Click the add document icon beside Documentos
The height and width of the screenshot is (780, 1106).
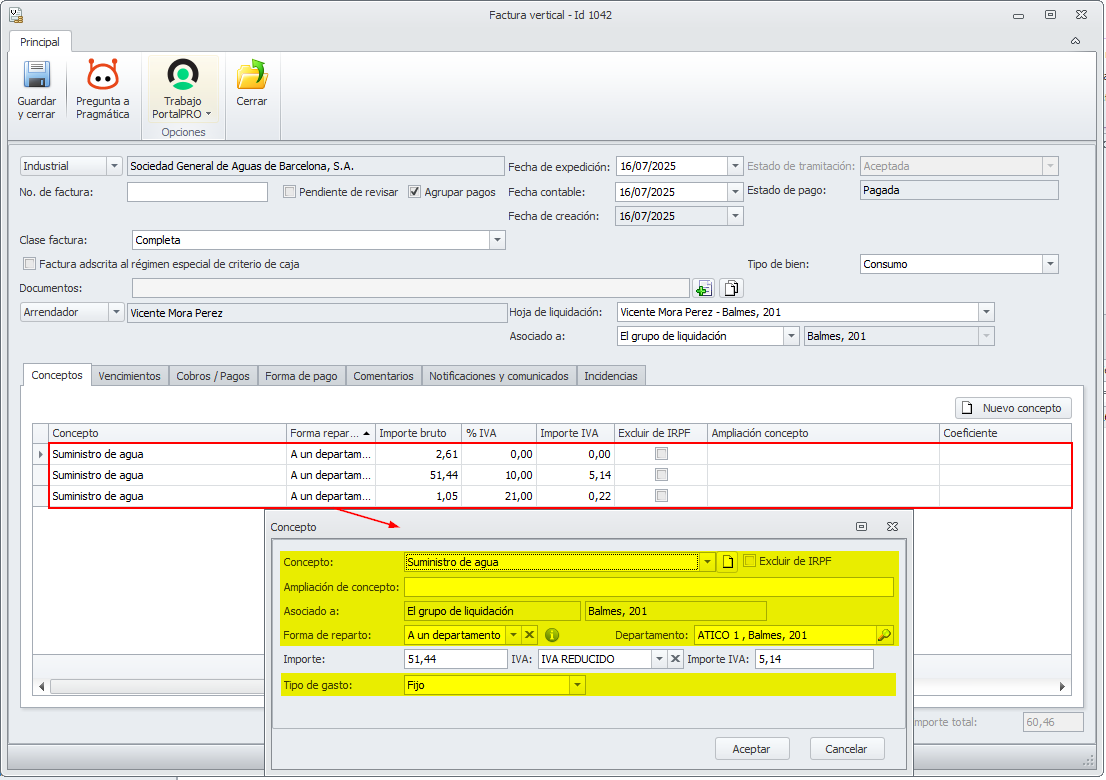coord(704,289)
